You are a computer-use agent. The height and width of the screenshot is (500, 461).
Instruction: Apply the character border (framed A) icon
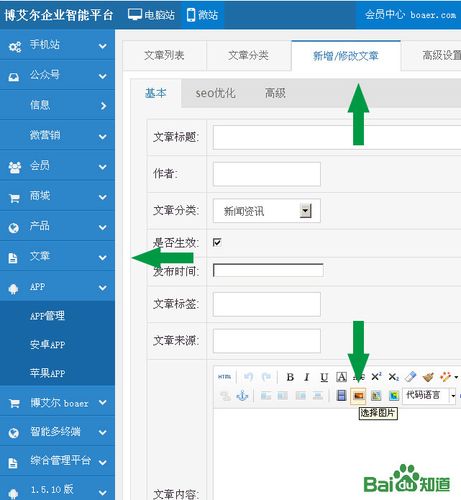tap(341, 377)
